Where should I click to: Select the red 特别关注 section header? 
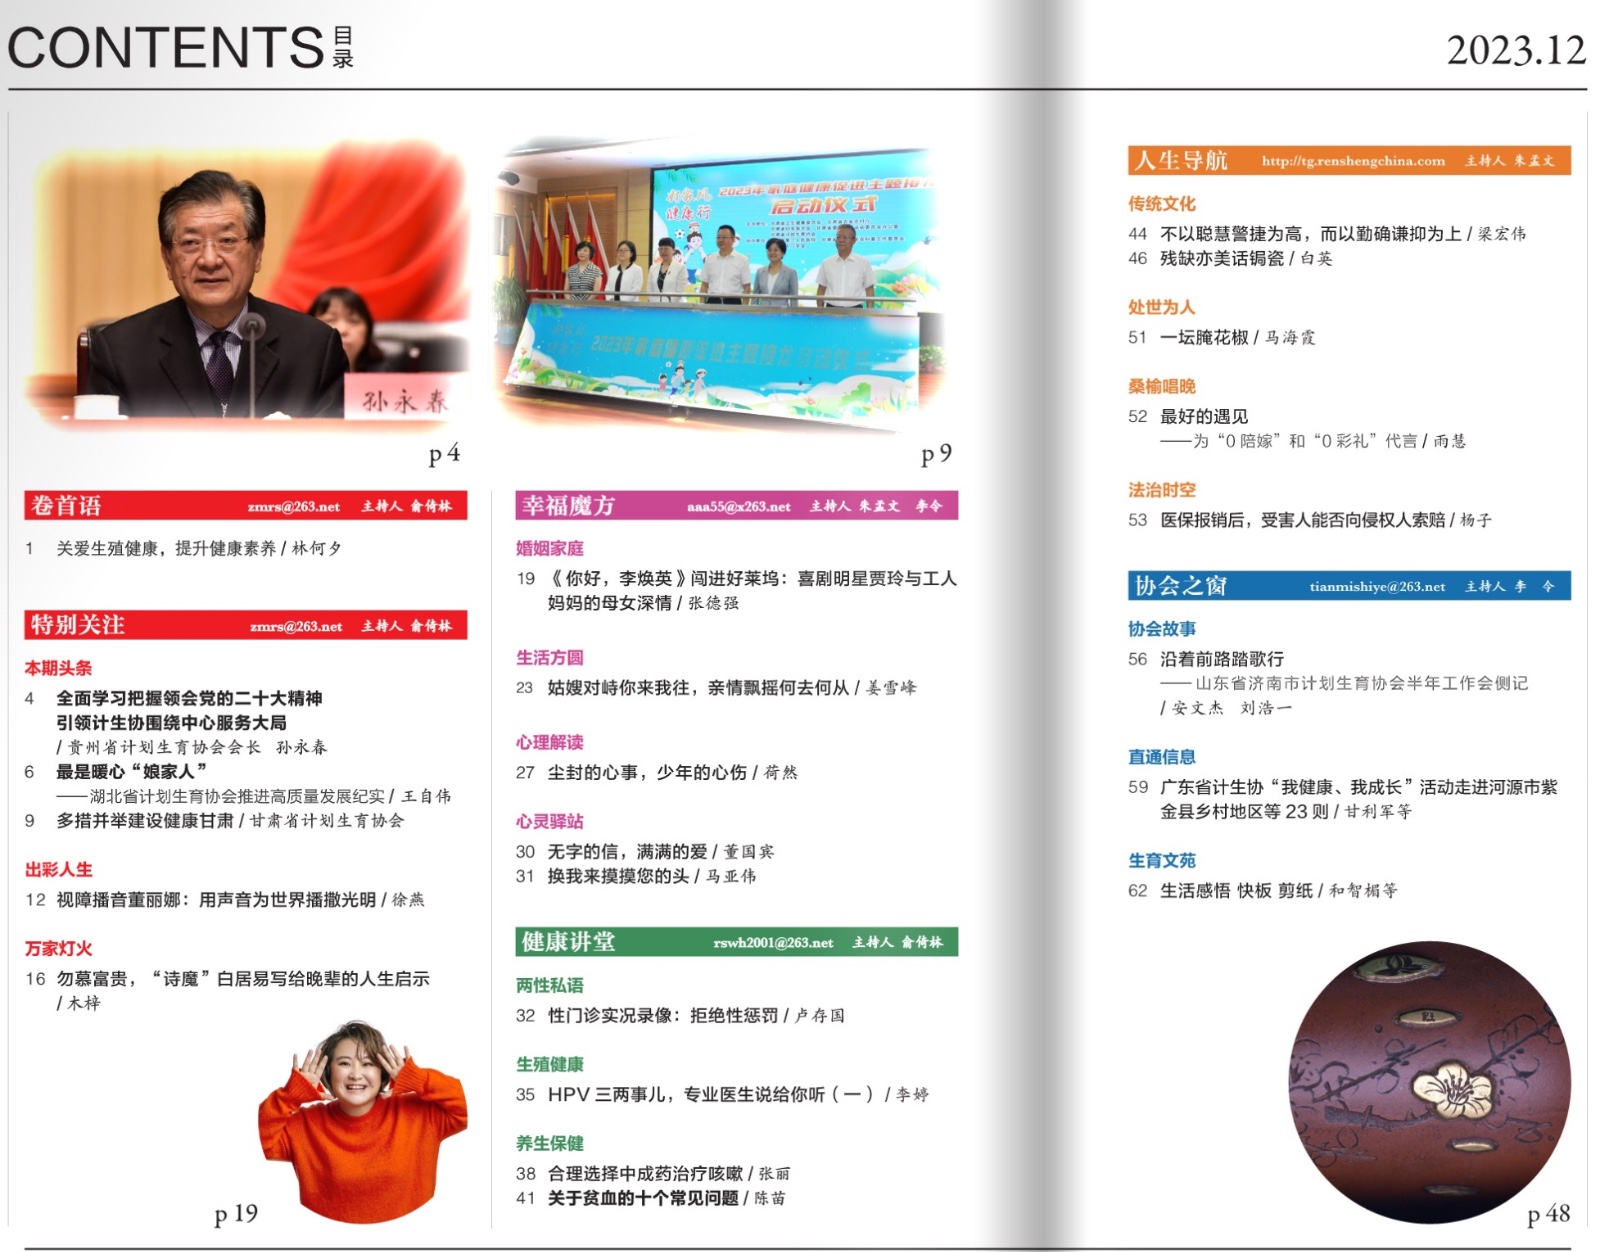245,626
